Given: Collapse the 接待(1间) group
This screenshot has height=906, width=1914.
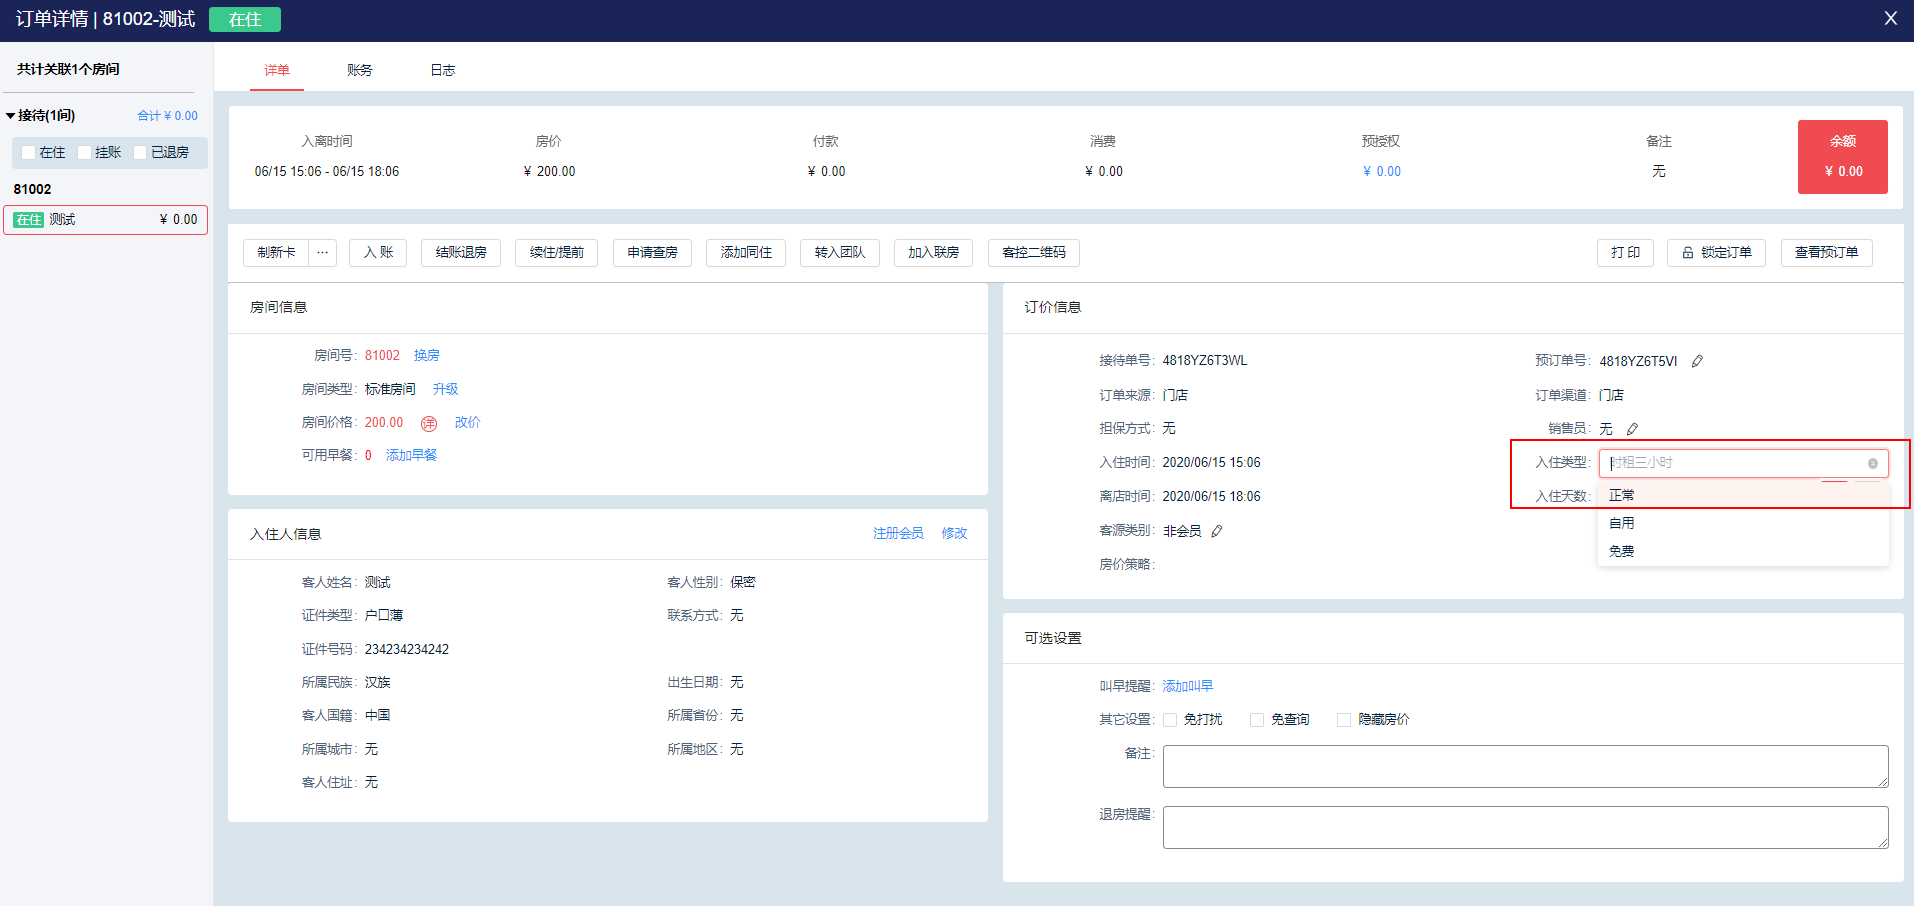Looking at the screenshot, I should click(x=11, y=116).
